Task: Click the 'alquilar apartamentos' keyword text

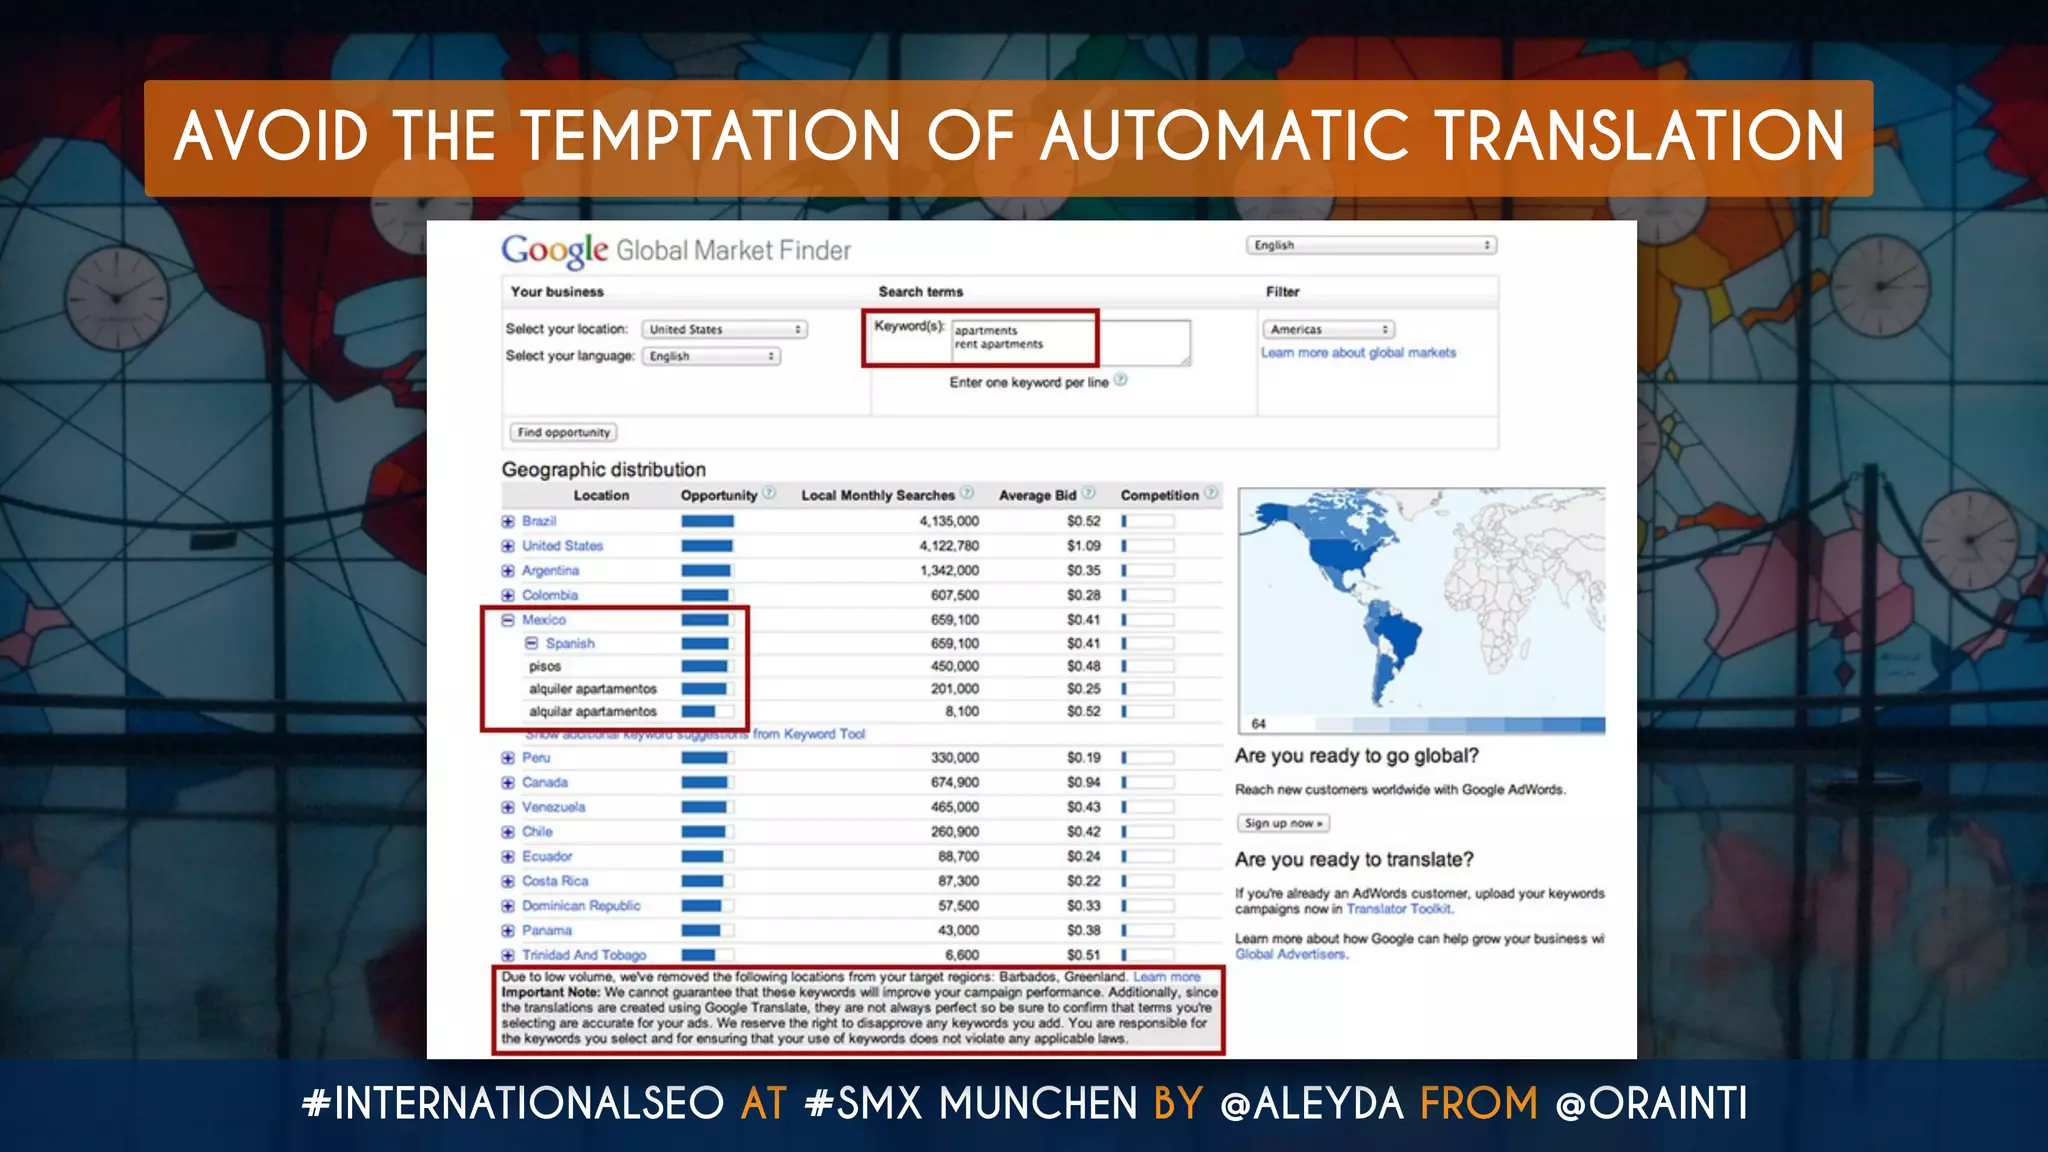Action: point(593,712)
